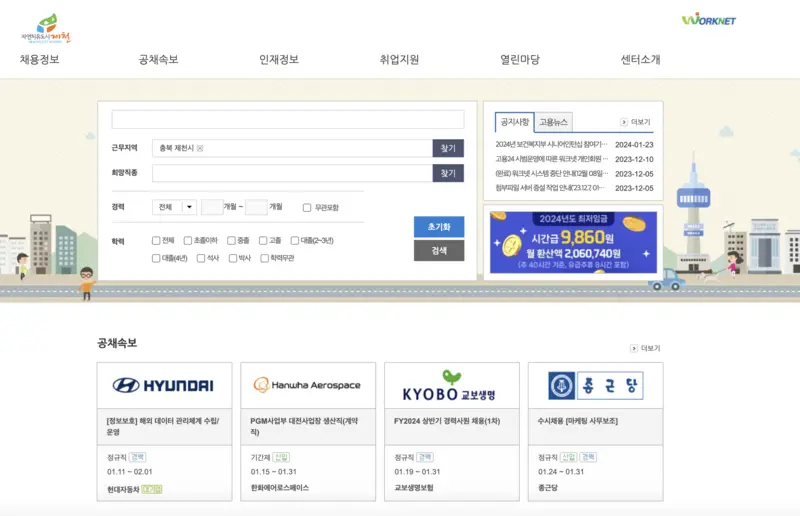The image size is (800, 516).
Task: Open the WorkNet logo link
Action: pyautogui.click(x=709, y=20)
